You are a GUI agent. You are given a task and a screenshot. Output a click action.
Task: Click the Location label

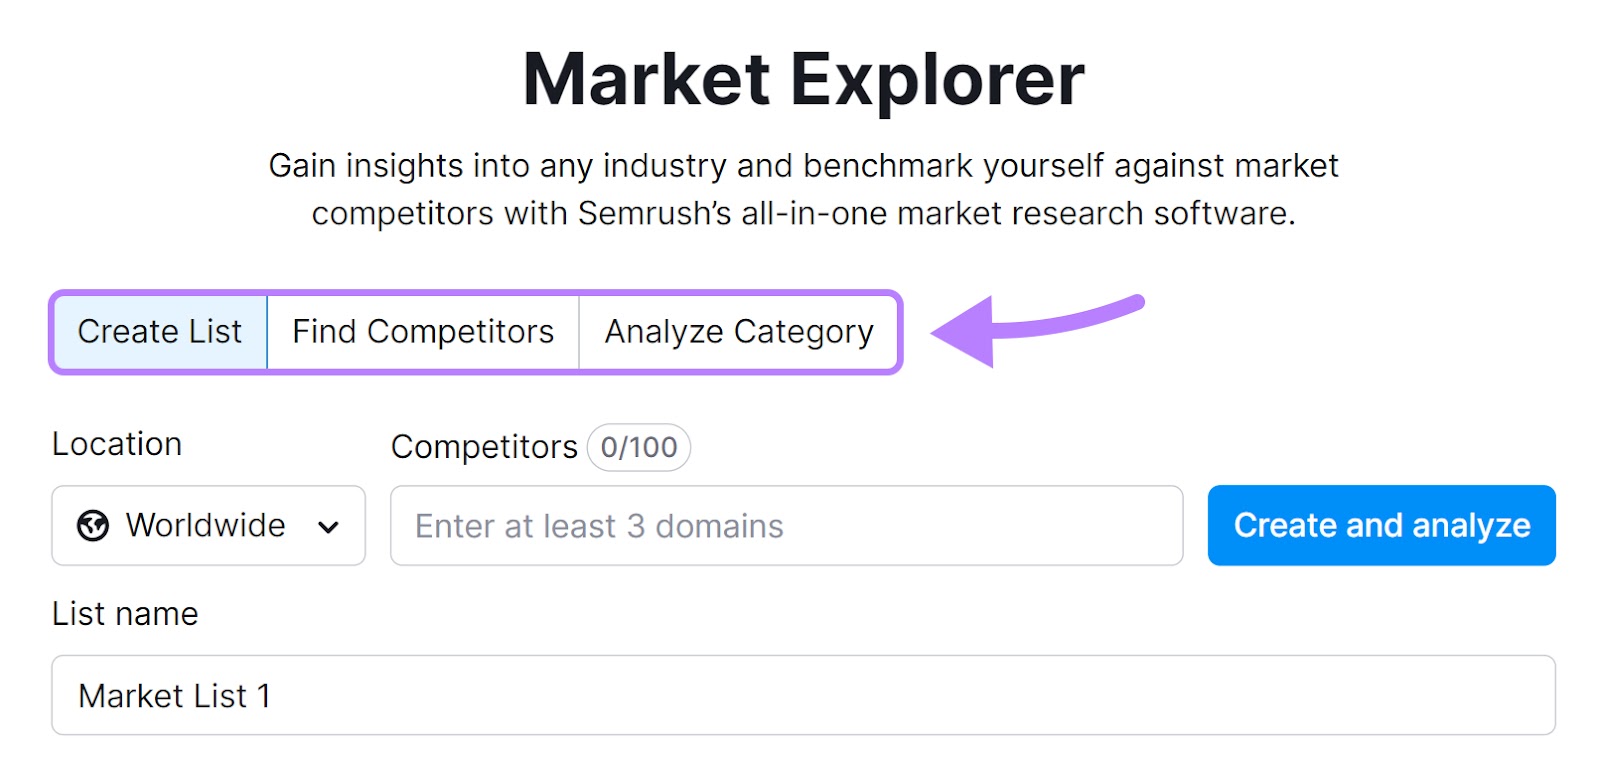[x=117, y=443]
